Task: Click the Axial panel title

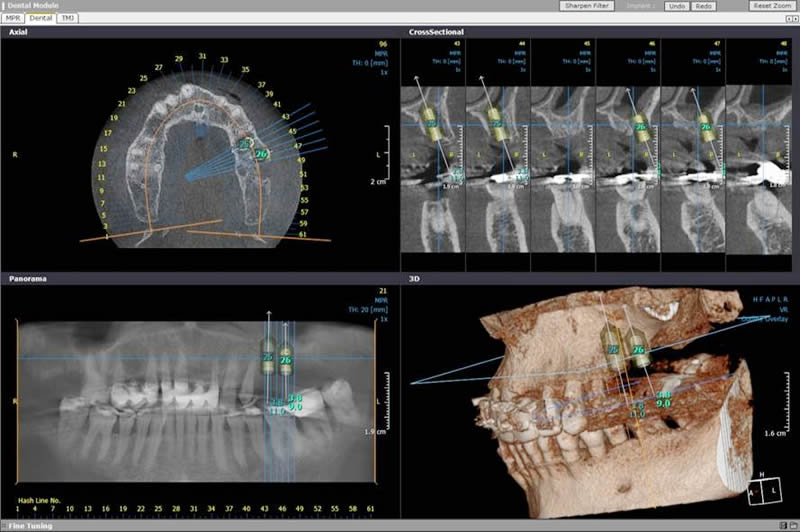Action: [x=18, y=32]
